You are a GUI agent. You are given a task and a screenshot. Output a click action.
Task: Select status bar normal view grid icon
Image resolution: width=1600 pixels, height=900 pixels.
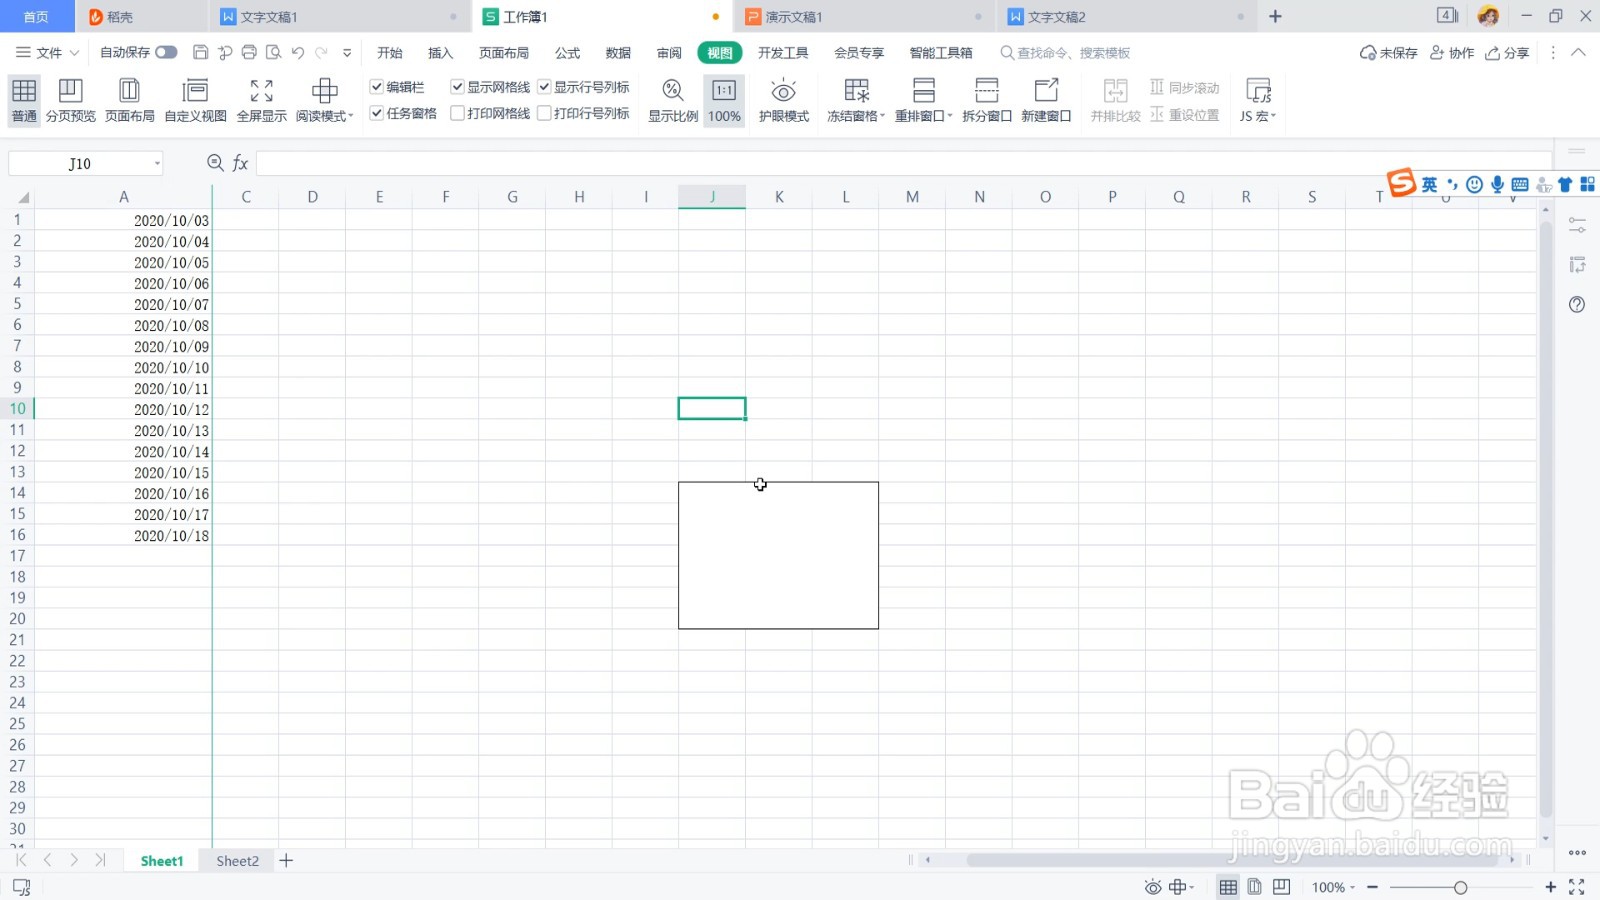[1228, 887]
